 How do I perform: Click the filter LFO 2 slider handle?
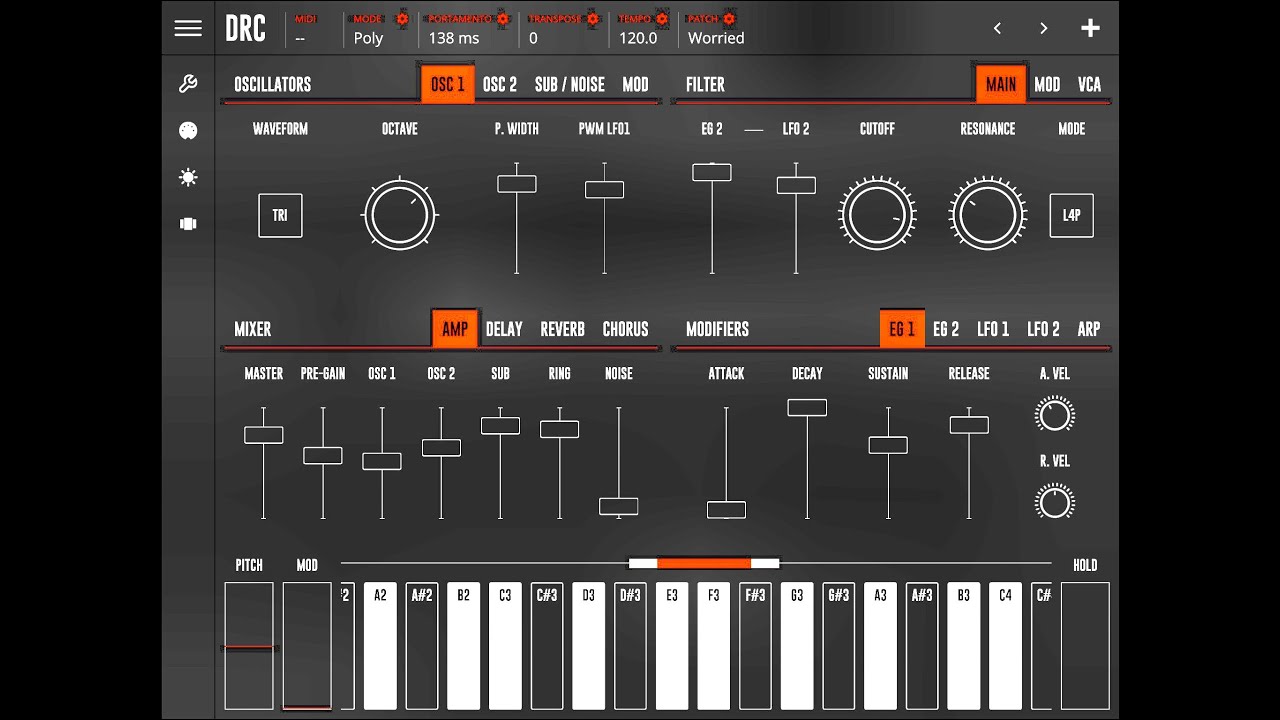click(796, 185)
